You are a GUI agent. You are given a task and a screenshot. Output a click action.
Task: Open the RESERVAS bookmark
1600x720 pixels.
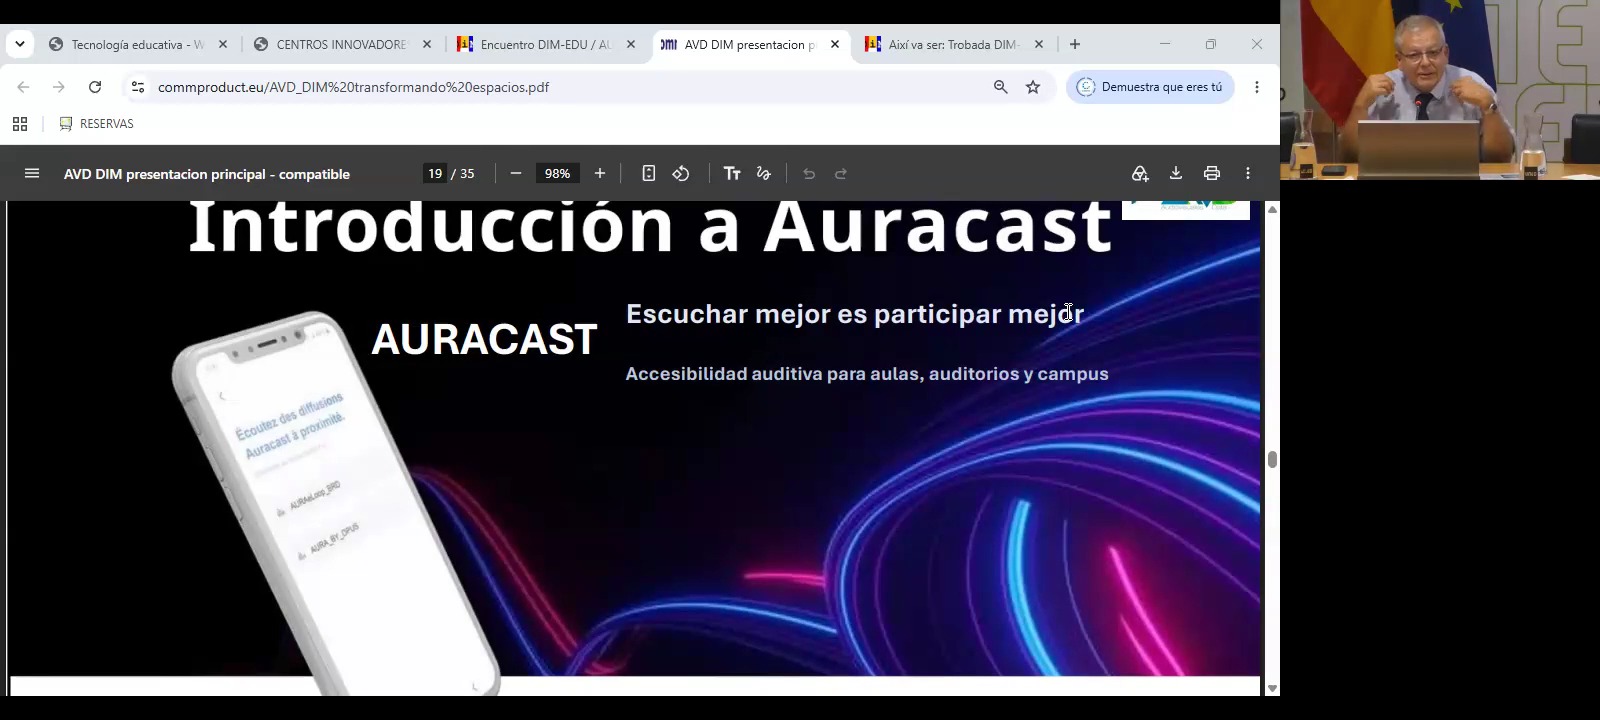coord(96,124)
